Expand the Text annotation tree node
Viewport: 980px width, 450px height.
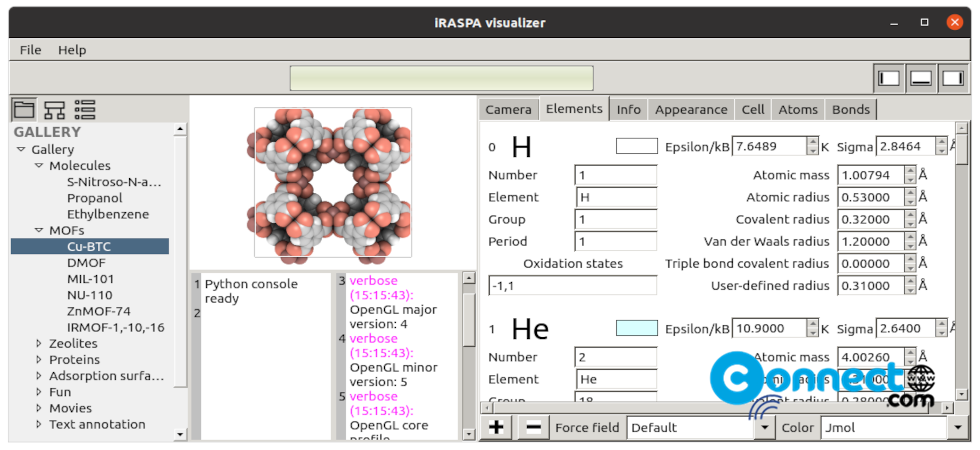(39, 424)
